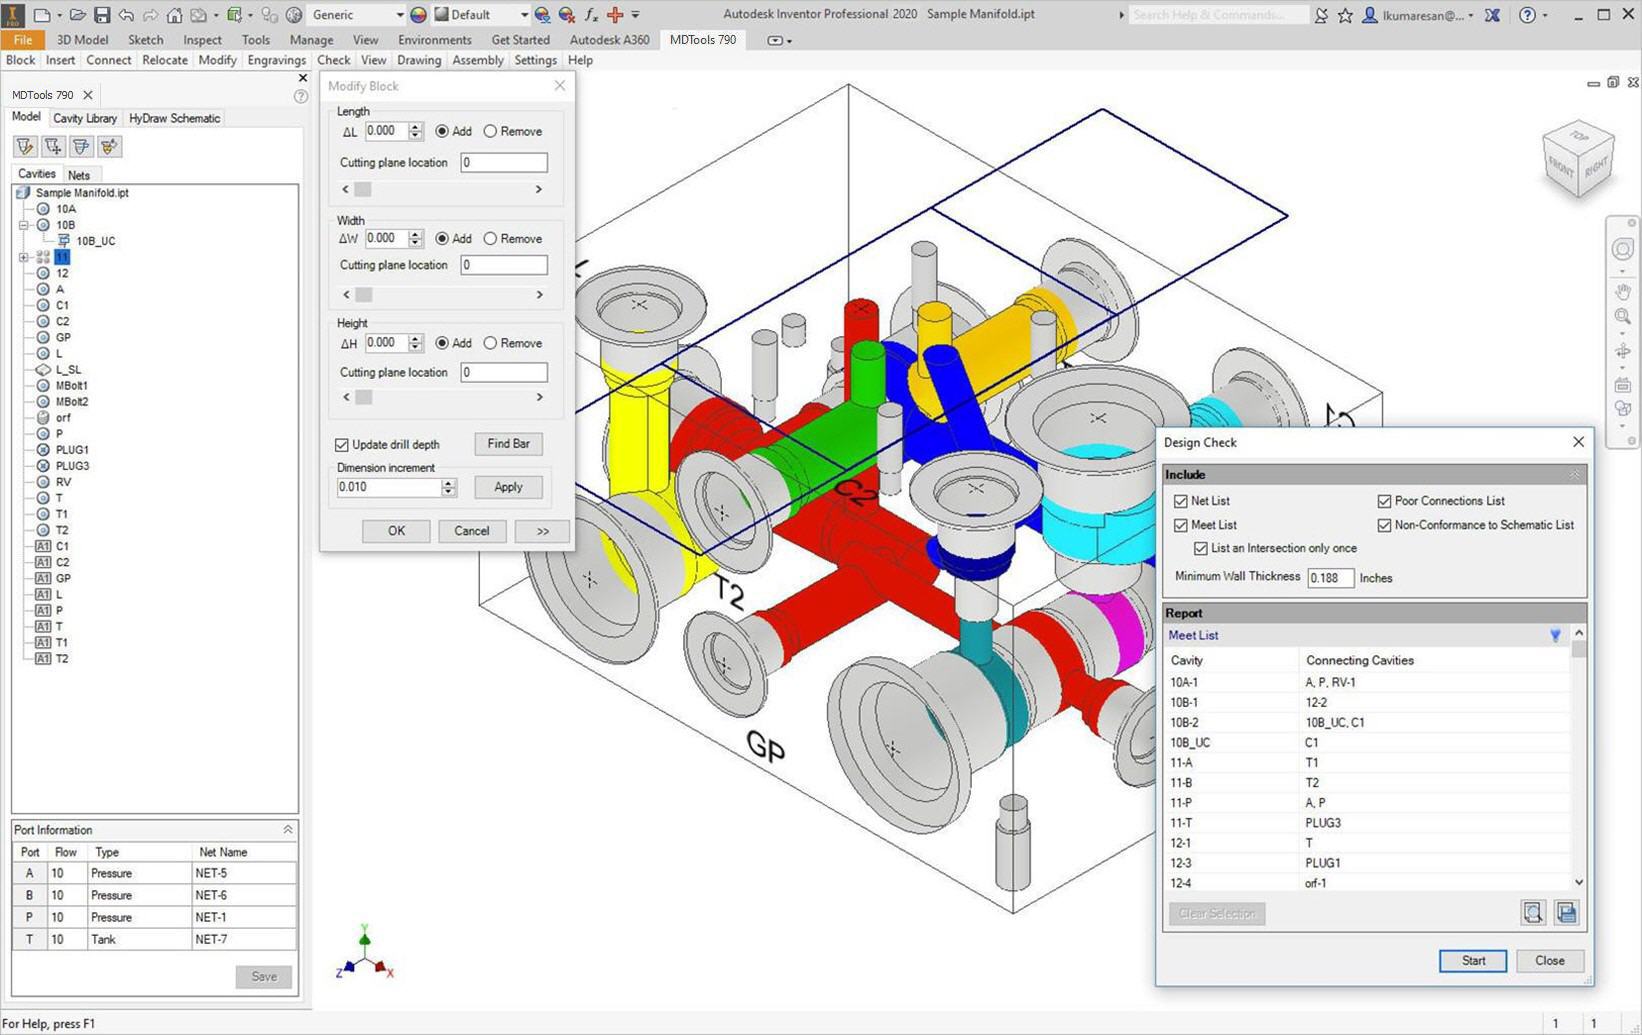Open the Engravings menu
The image size is (1642, 1035).
coord(277,60)
